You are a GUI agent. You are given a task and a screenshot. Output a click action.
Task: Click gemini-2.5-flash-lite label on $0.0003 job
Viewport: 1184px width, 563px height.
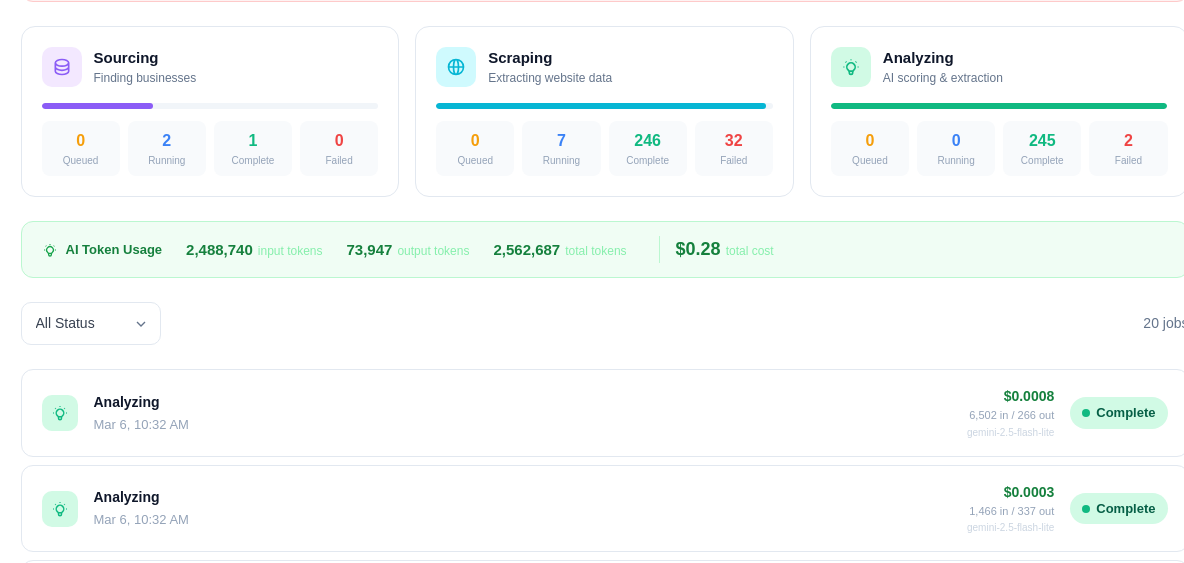point(1010,528)
